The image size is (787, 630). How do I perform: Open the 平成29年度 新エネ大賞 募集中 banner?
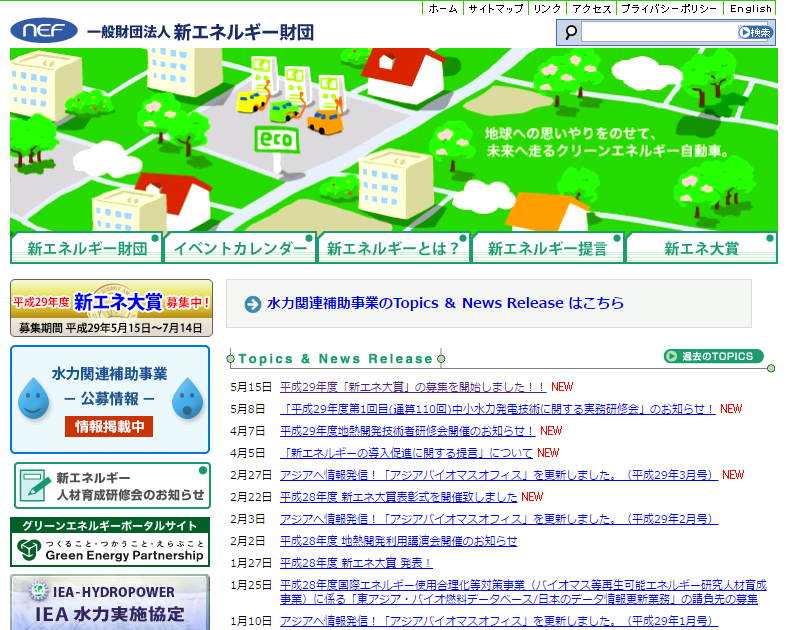tap(111, 308)
